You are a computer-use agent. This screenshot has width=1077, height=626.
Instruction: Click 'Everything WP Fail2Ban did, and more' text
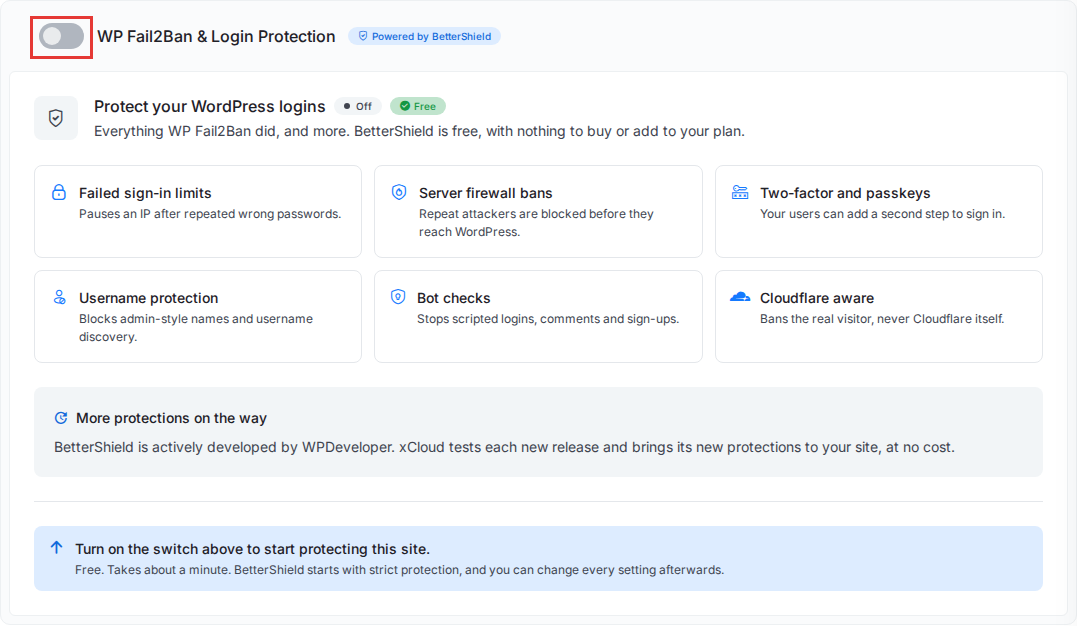419,131
